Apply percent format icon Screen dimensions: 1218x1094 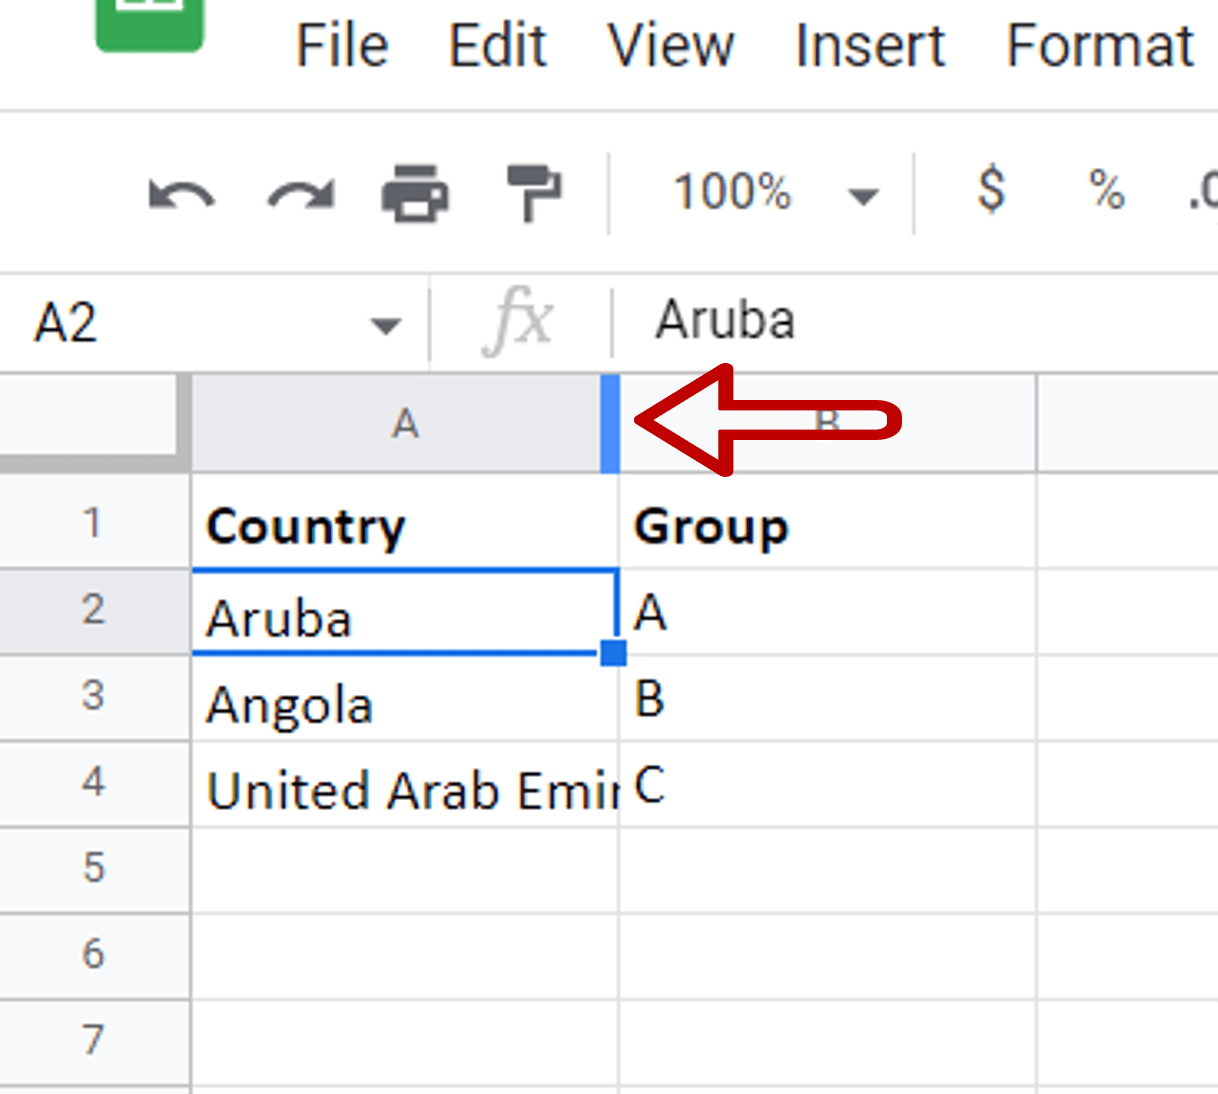click(x=1106, y=193)
